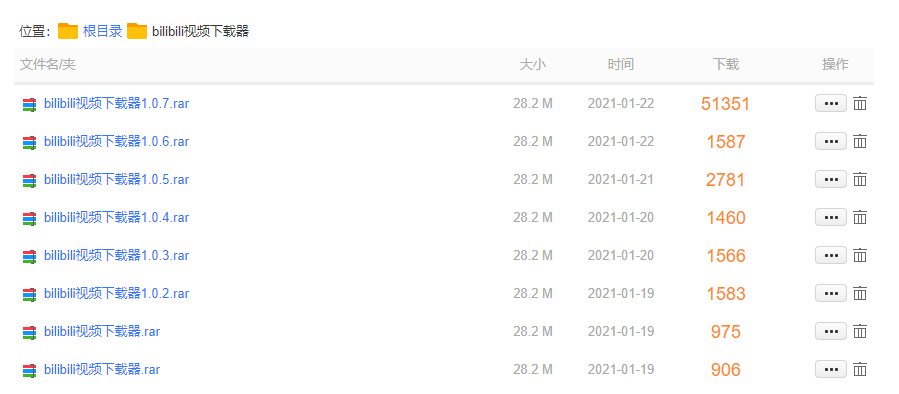Click the 时间 column header

(x=621, y=64)
